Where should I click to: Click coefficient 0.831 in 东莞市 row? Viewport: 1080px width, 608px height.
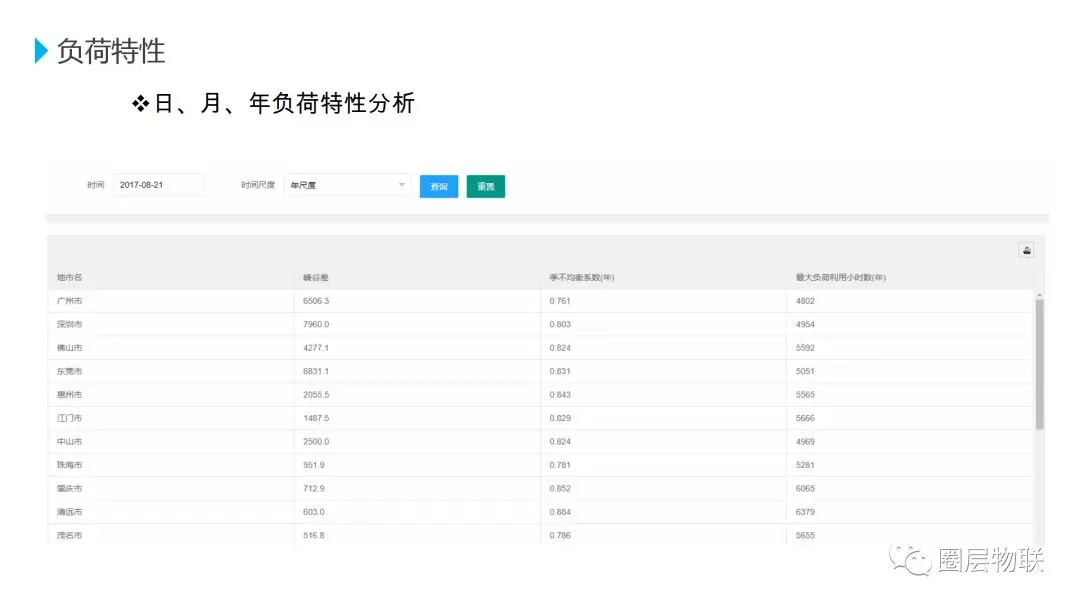coord(560,371)
